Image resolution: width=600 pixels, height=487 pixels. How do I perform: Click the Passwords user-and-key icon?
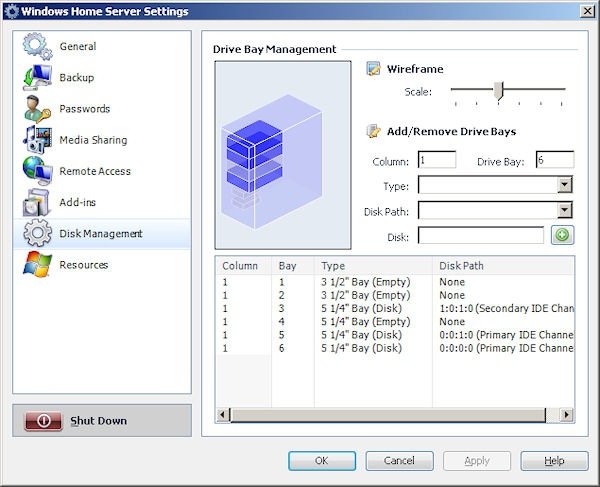coord(37,109)
